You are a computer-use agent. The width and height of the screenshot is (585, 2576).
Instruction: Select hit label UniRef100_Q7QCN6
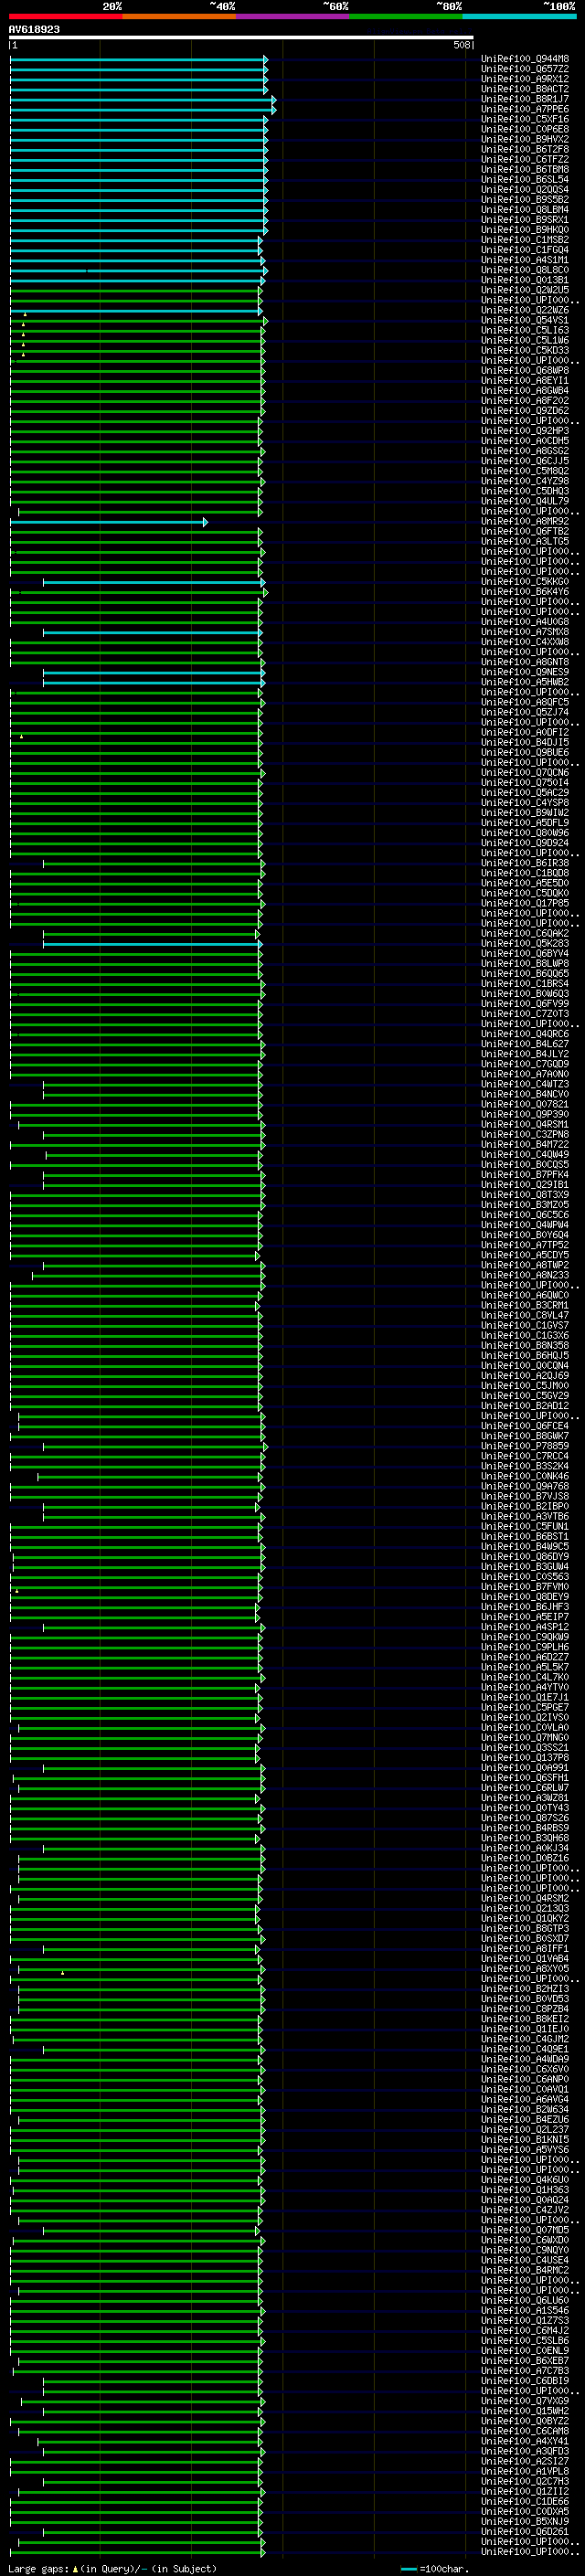(525, 772)
